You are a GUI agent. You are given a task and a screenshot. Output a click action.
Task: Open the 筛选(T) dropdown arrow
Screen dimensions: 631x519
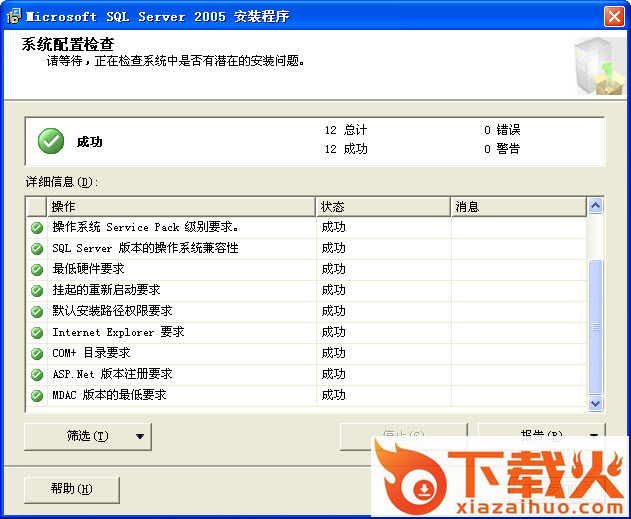[x=140, y=436]
